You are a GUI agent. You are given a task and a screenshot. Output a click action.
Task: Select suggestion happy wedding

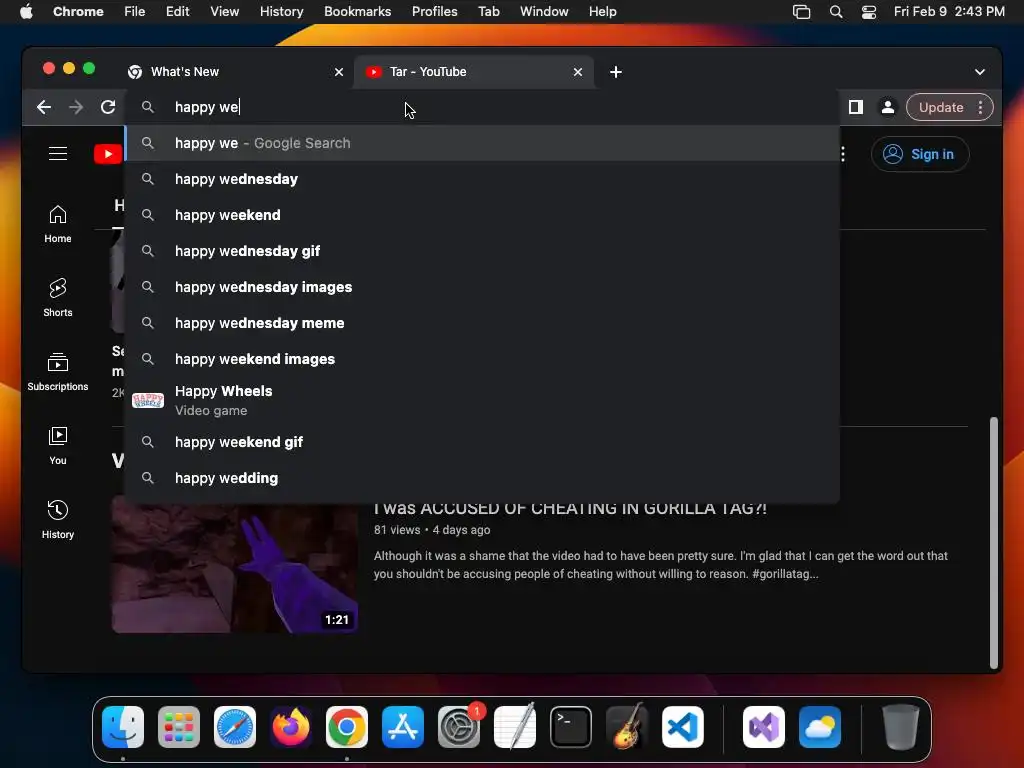pyautogui.click(x=482, y=478)
